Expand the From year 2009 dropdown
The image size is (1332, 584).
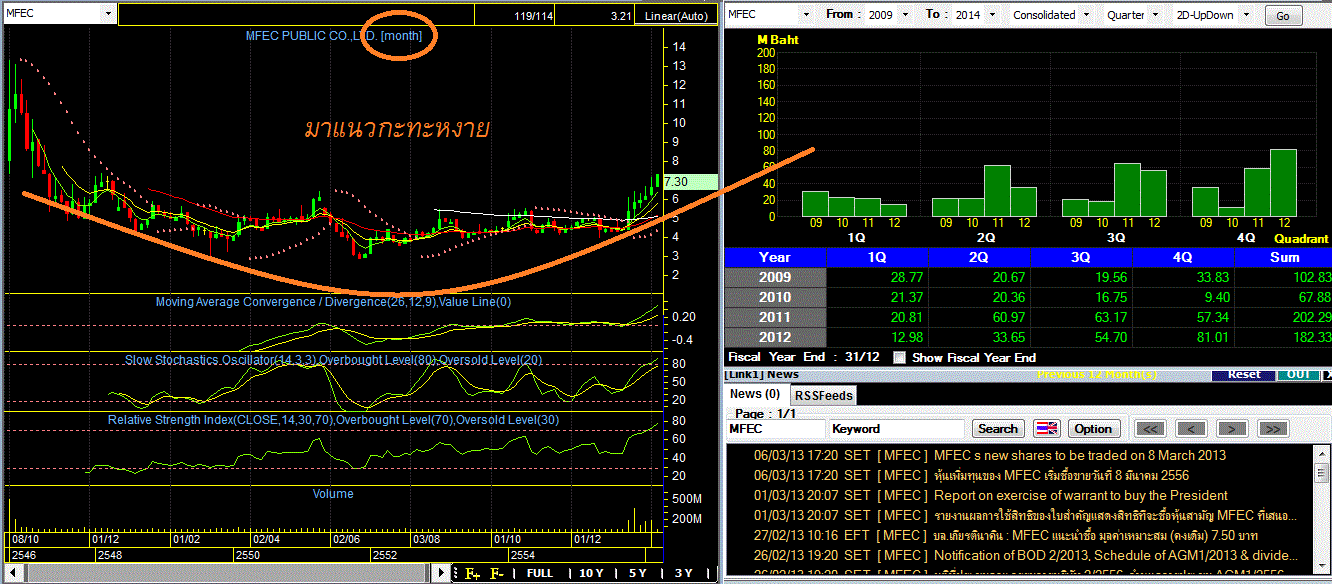tap(906, 15)
